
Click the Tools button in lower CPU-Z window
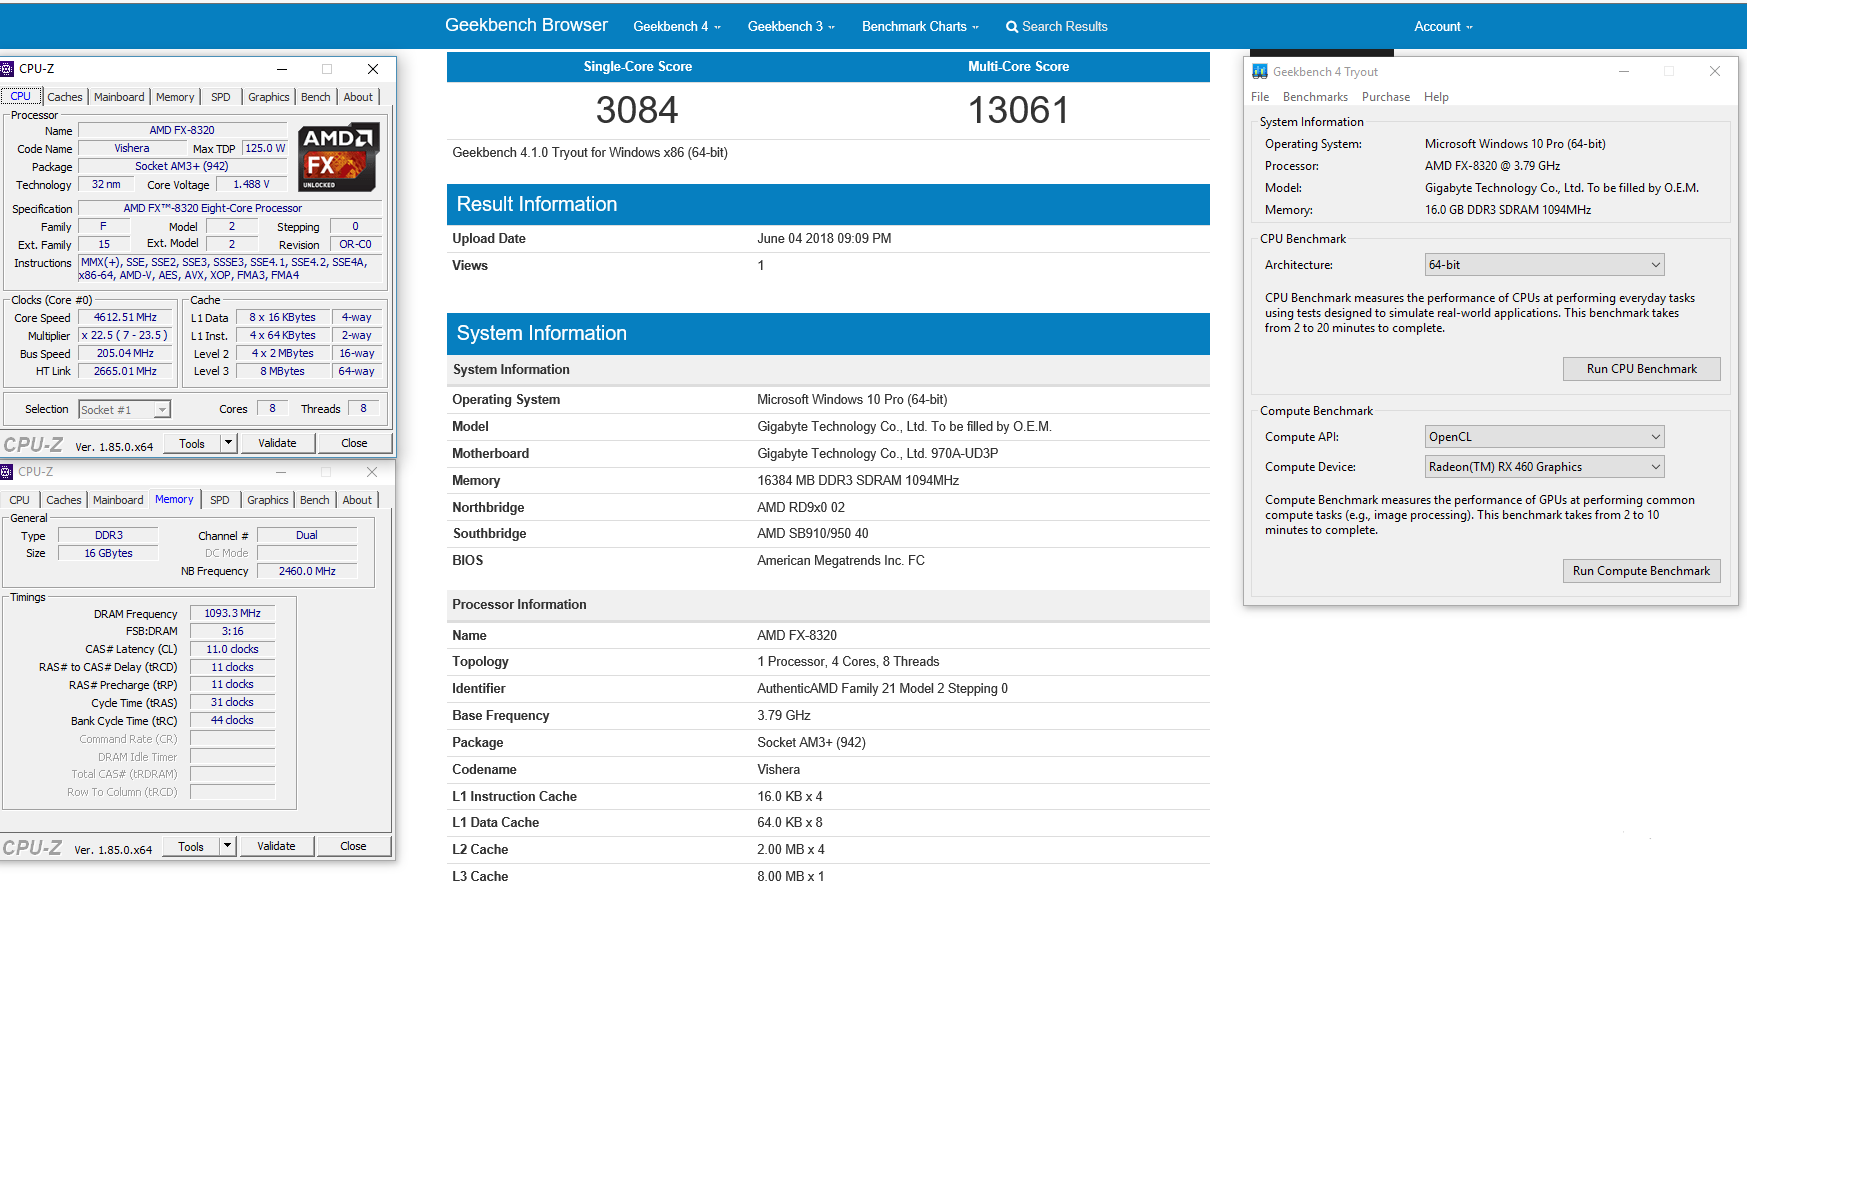pyautogui.click(x=191, y=846)
